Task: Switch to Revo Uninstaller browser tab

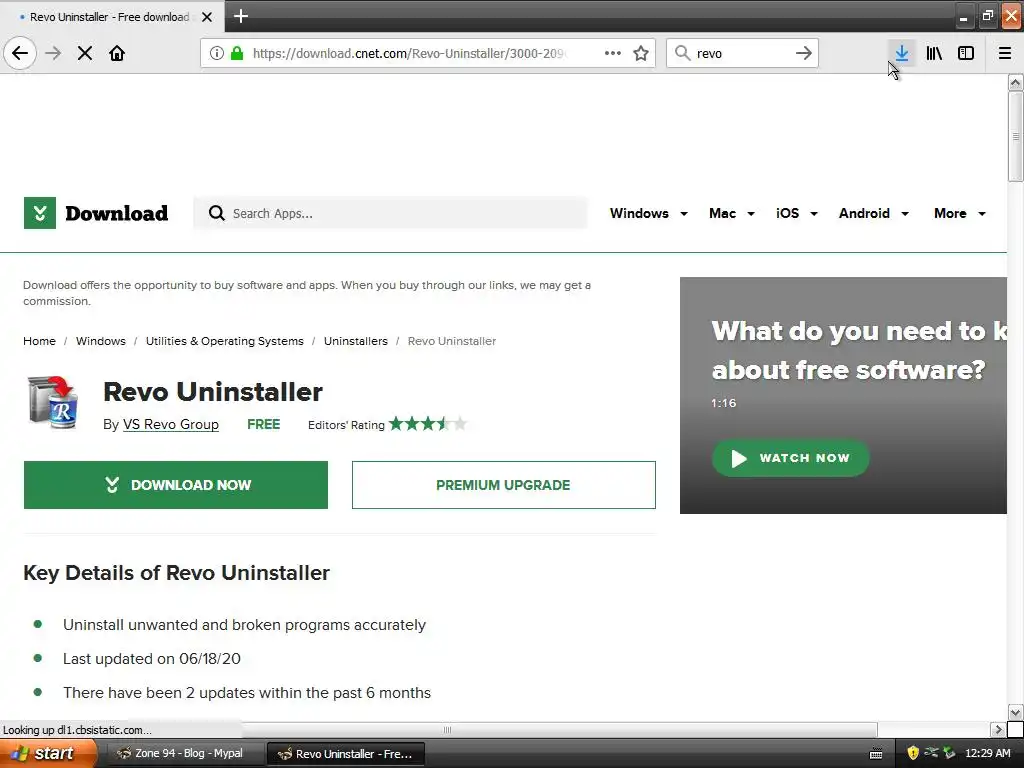Action: coord(110,17)
